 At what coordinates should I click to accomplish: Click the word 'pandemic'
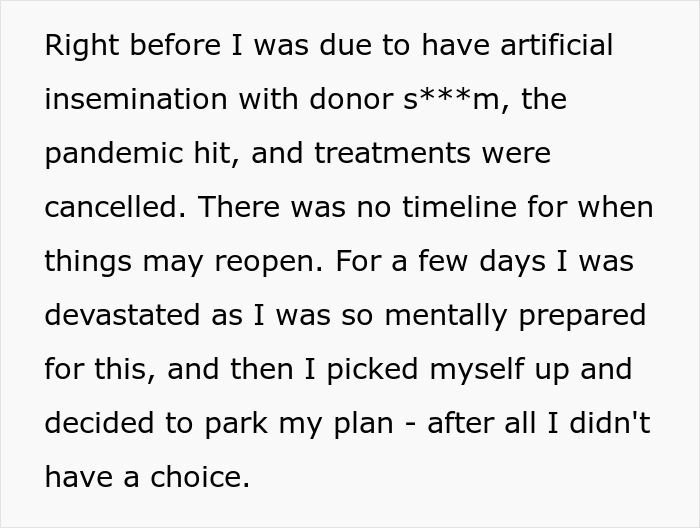click(x=113, y=153)
